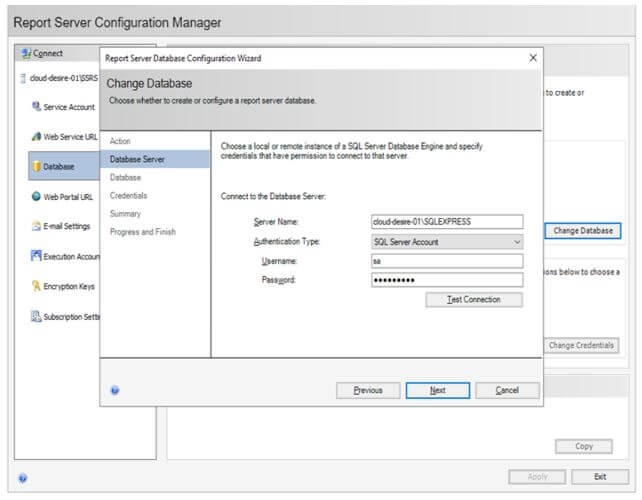Focus the Username input field

click(x=447, y=261)
